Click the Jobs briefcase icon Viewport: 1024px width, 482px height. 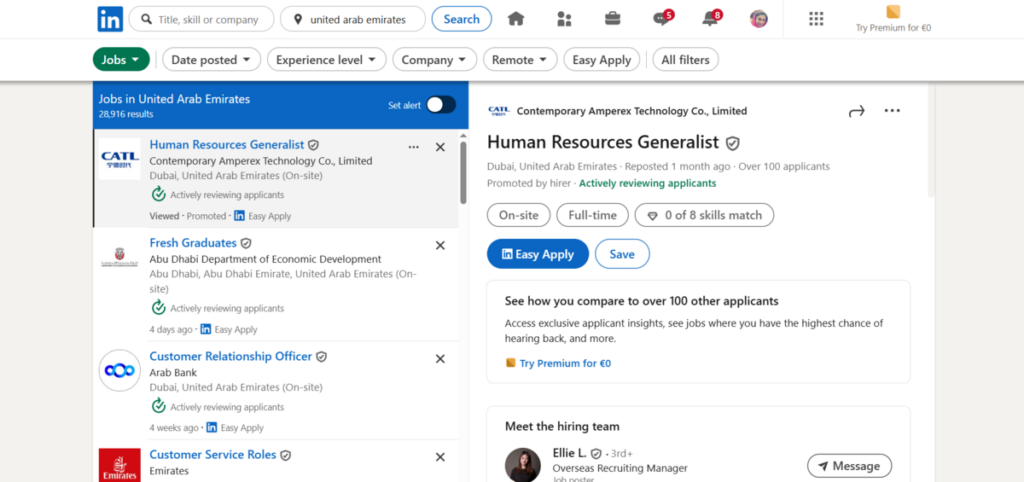point(612,19)
